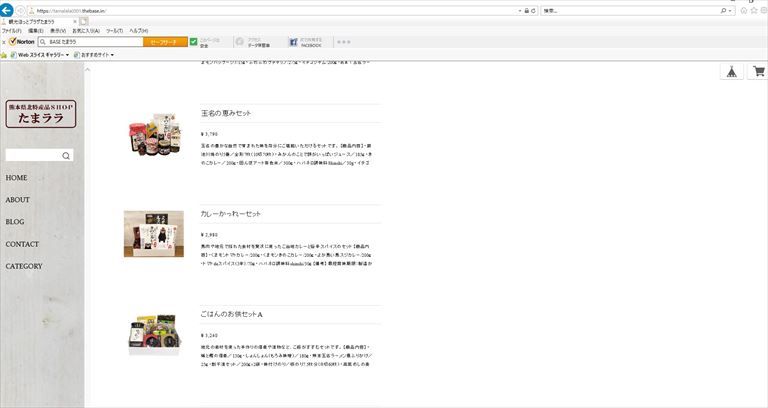This screenshot has width=768, height=408.
Task: Click the small up chevron beside sidebar
Action: 88,70
